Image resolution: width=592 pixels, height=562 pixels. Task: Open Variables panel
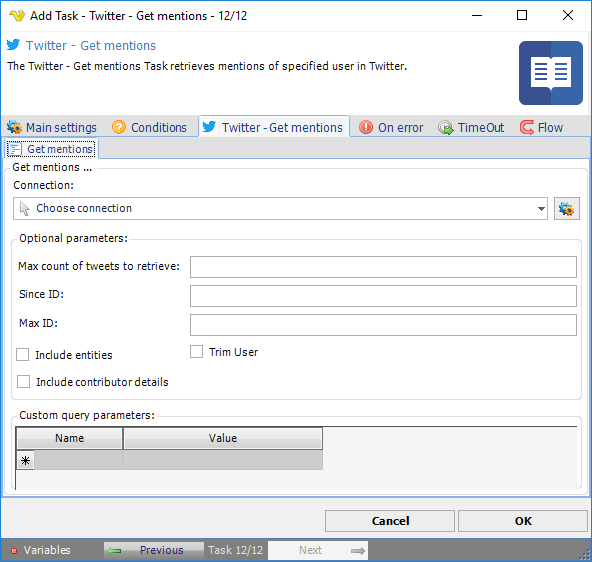[41, 550]
